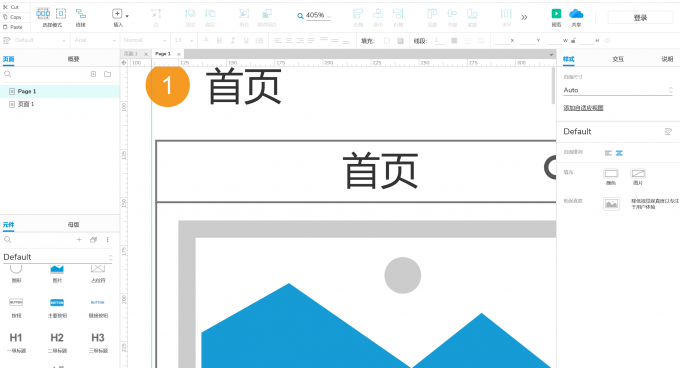Screen dimensions: 680x368
Task: Expand the Insert tool dropdown arrow
Action: pos(127,16)
